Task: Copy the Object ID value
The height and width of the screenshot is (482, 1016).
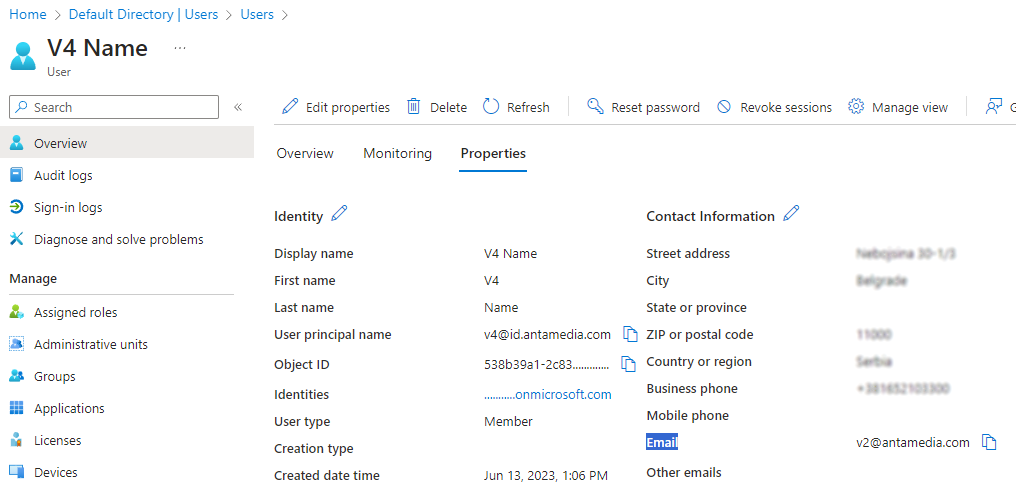Action: (x=628, y=364)
